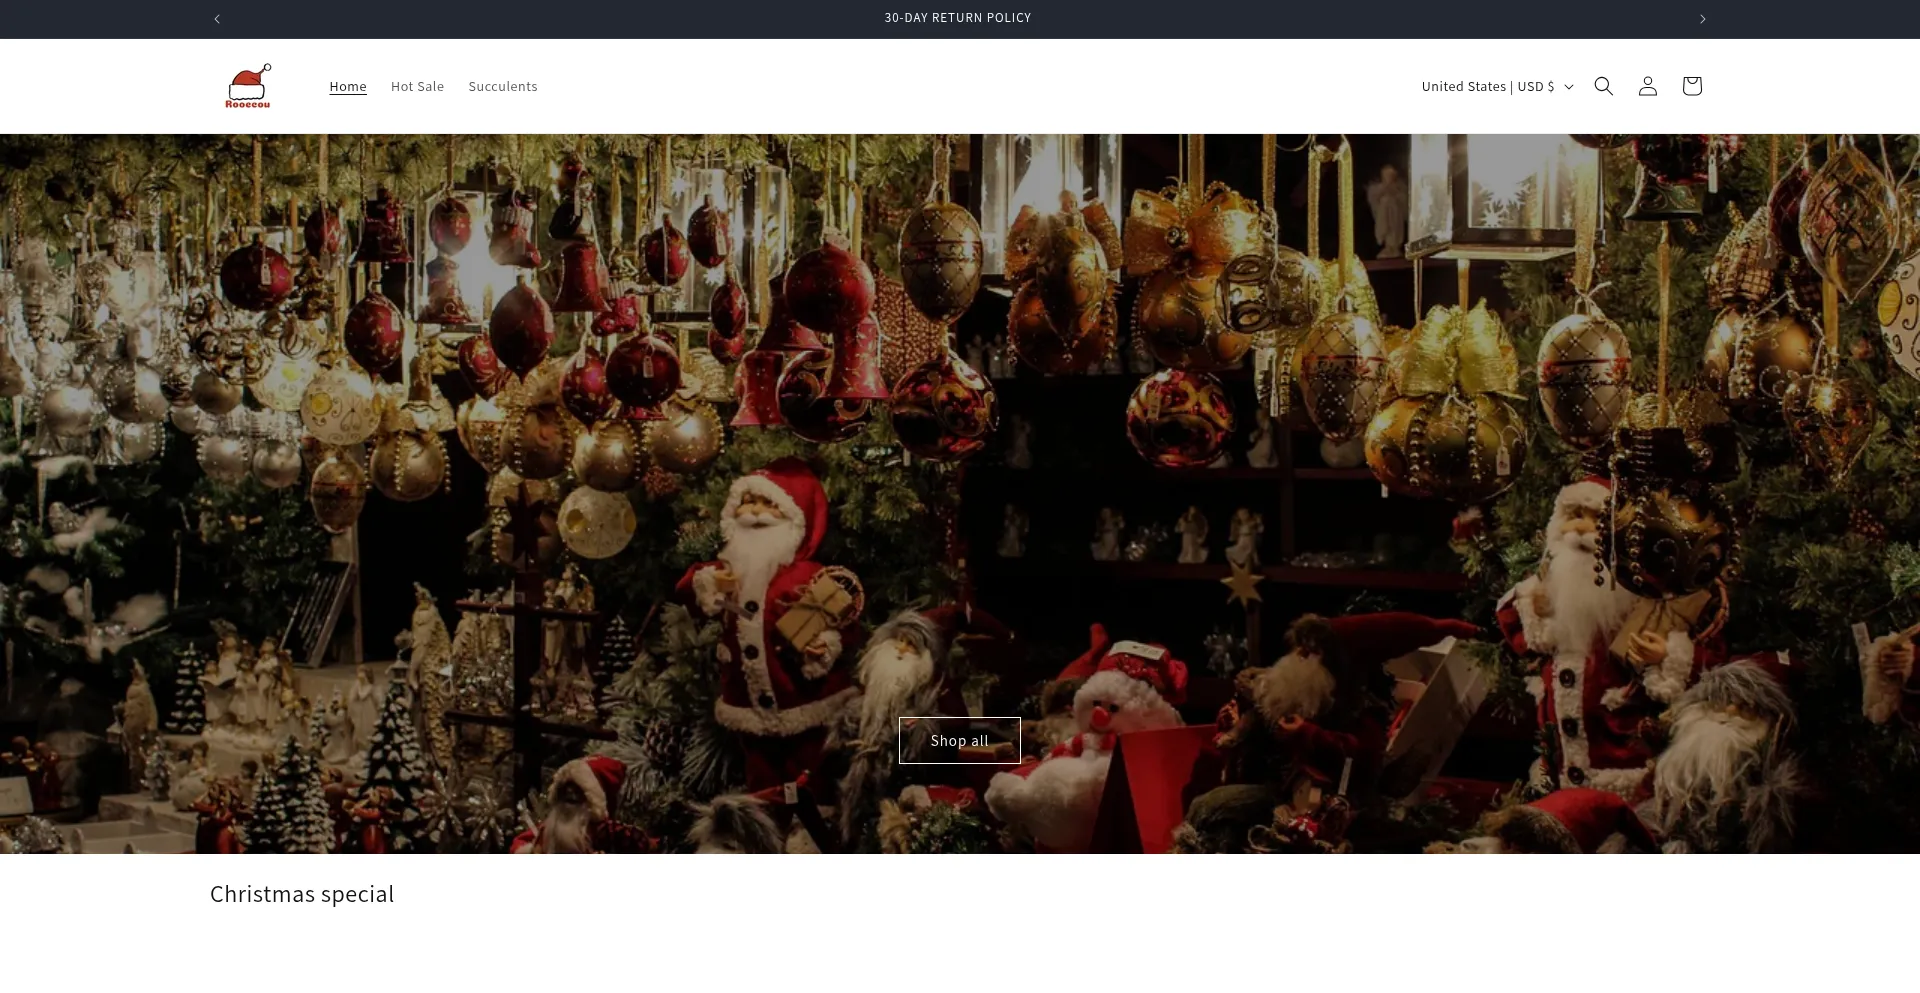The width and height of the screenshot is (1920, 993).
Task: Open the search magnifier icon
Action: (x=1603, y=86)
